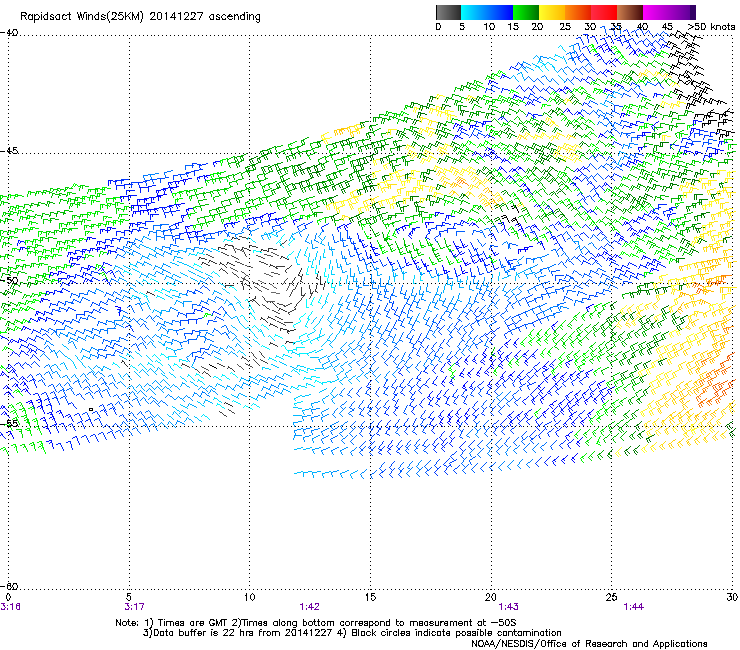Click the dark purple top-speed legend swatch

click(692, 12)
